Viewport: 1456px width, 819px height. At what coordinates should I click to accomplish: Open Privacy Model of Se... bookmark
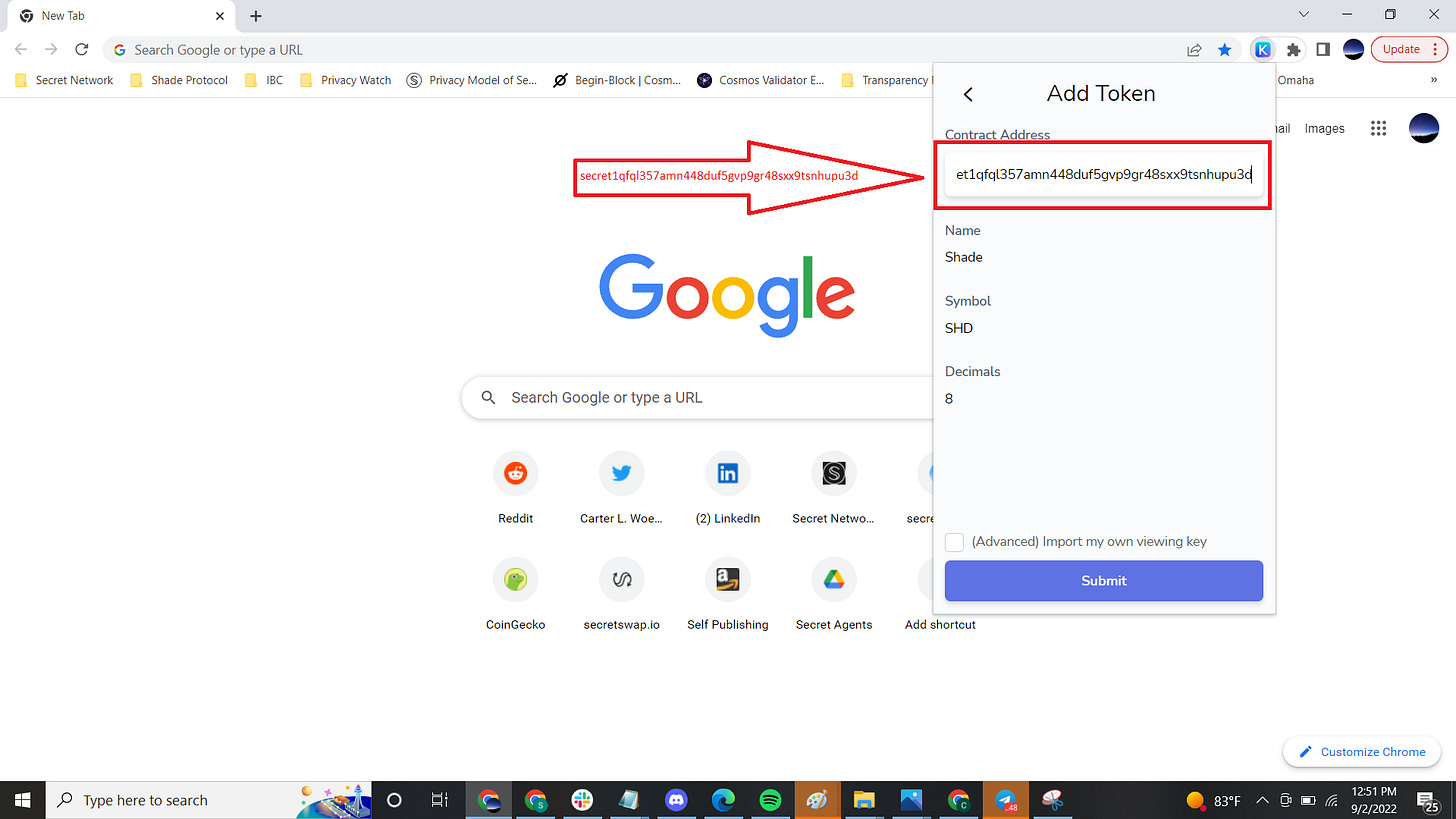(x=472, y=80)
